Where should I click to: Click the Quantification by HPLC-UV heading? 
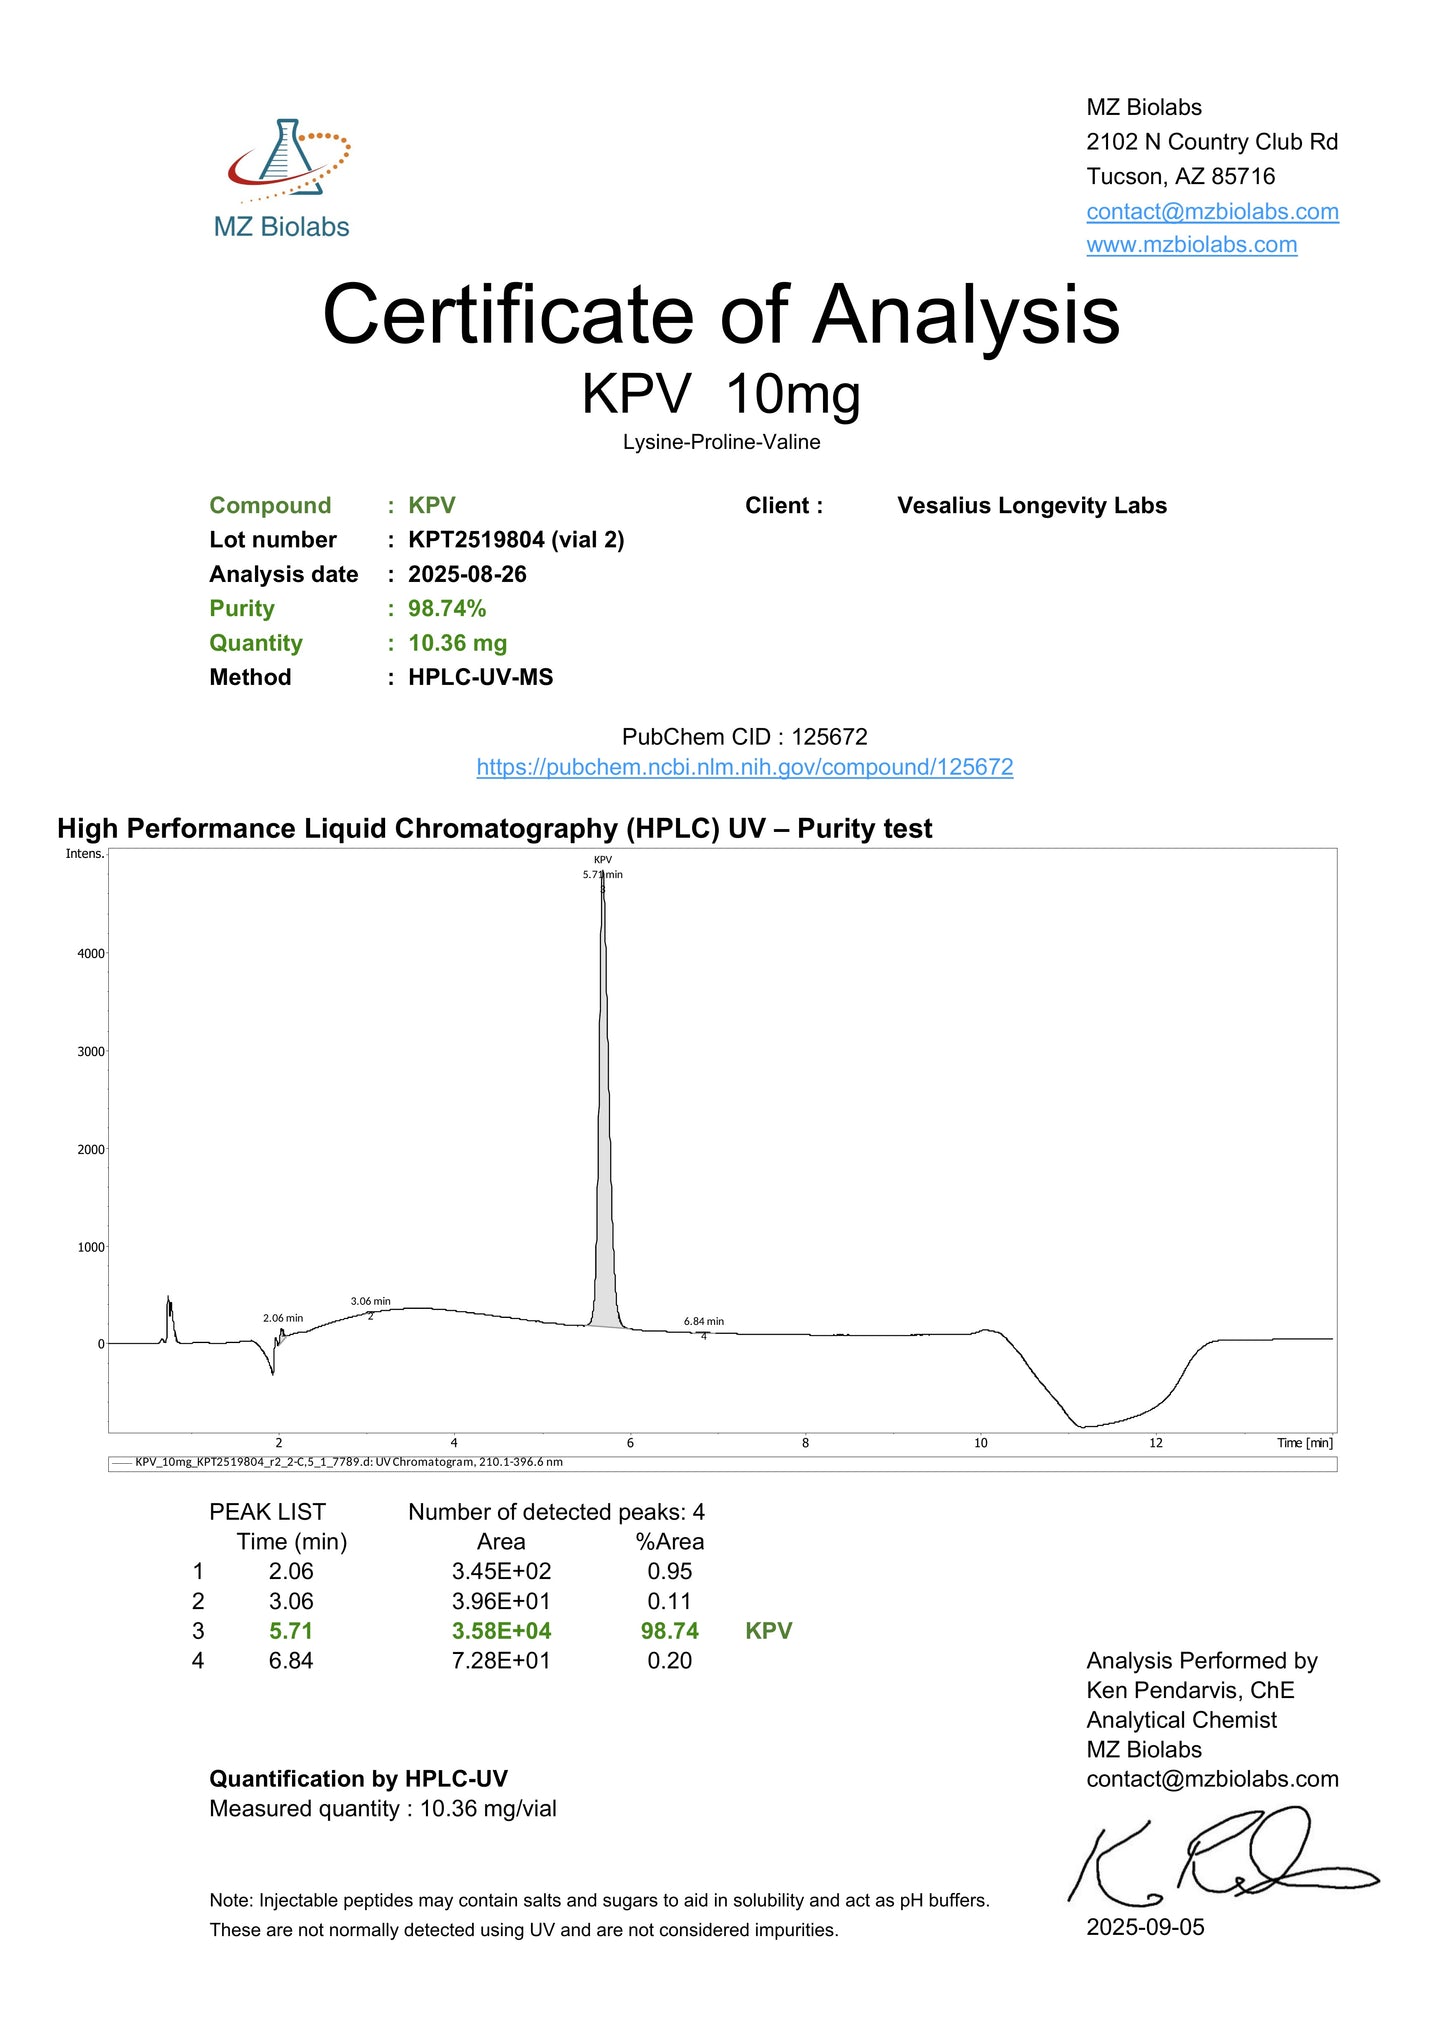point(358,1779)
